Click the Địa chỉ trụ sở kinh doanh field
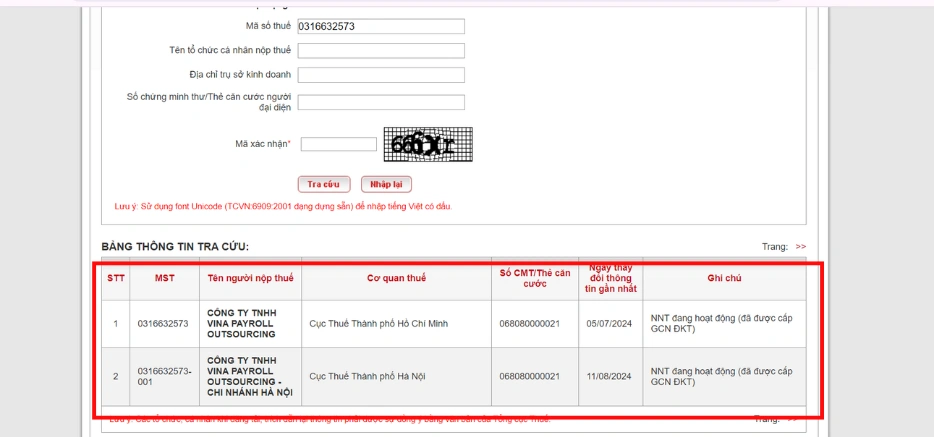 click(381, 75)
